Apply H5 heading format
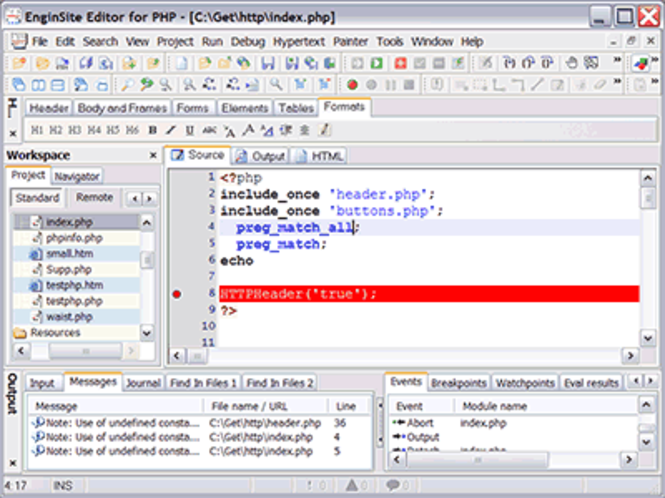The image size is (665, 498). (113, 130)
